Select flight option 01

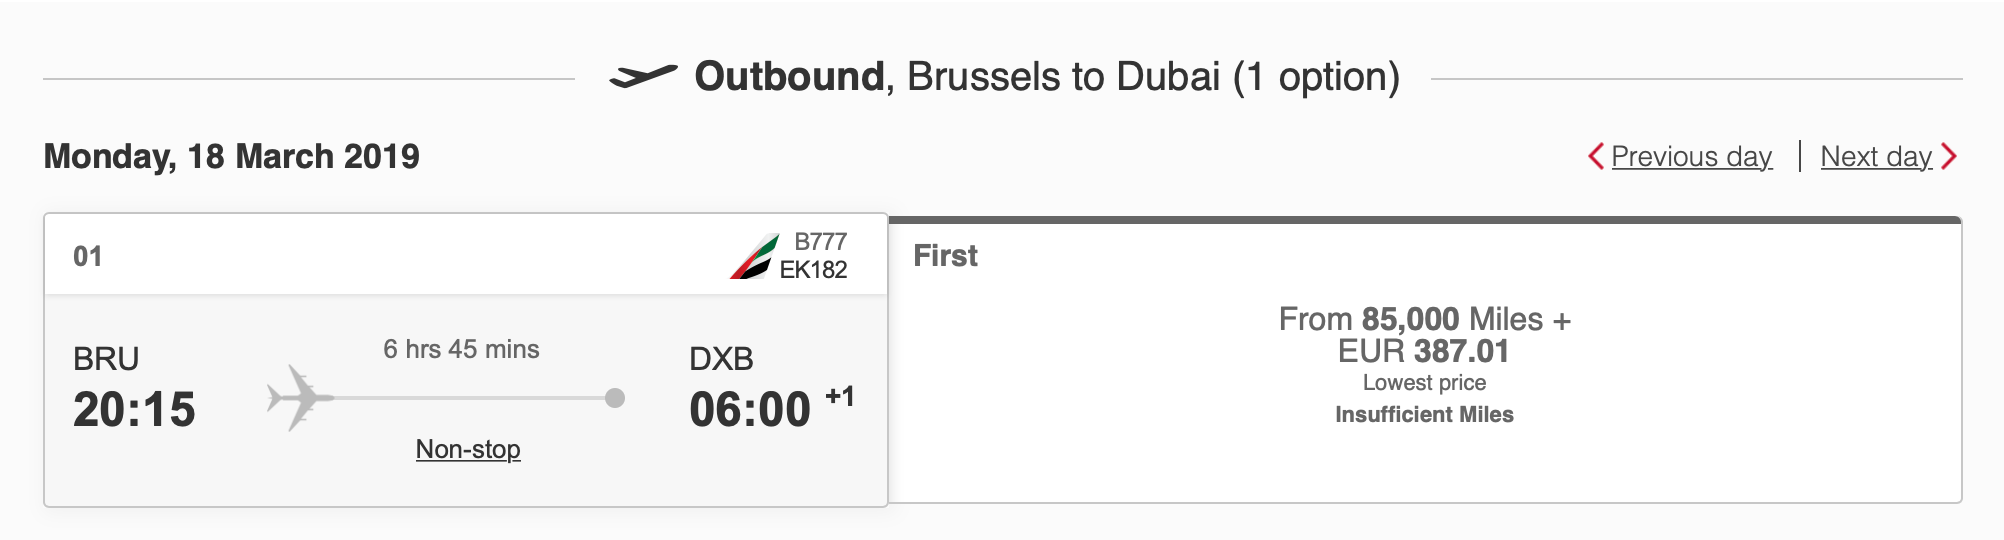pyautogui.click(x=88, y=257)
